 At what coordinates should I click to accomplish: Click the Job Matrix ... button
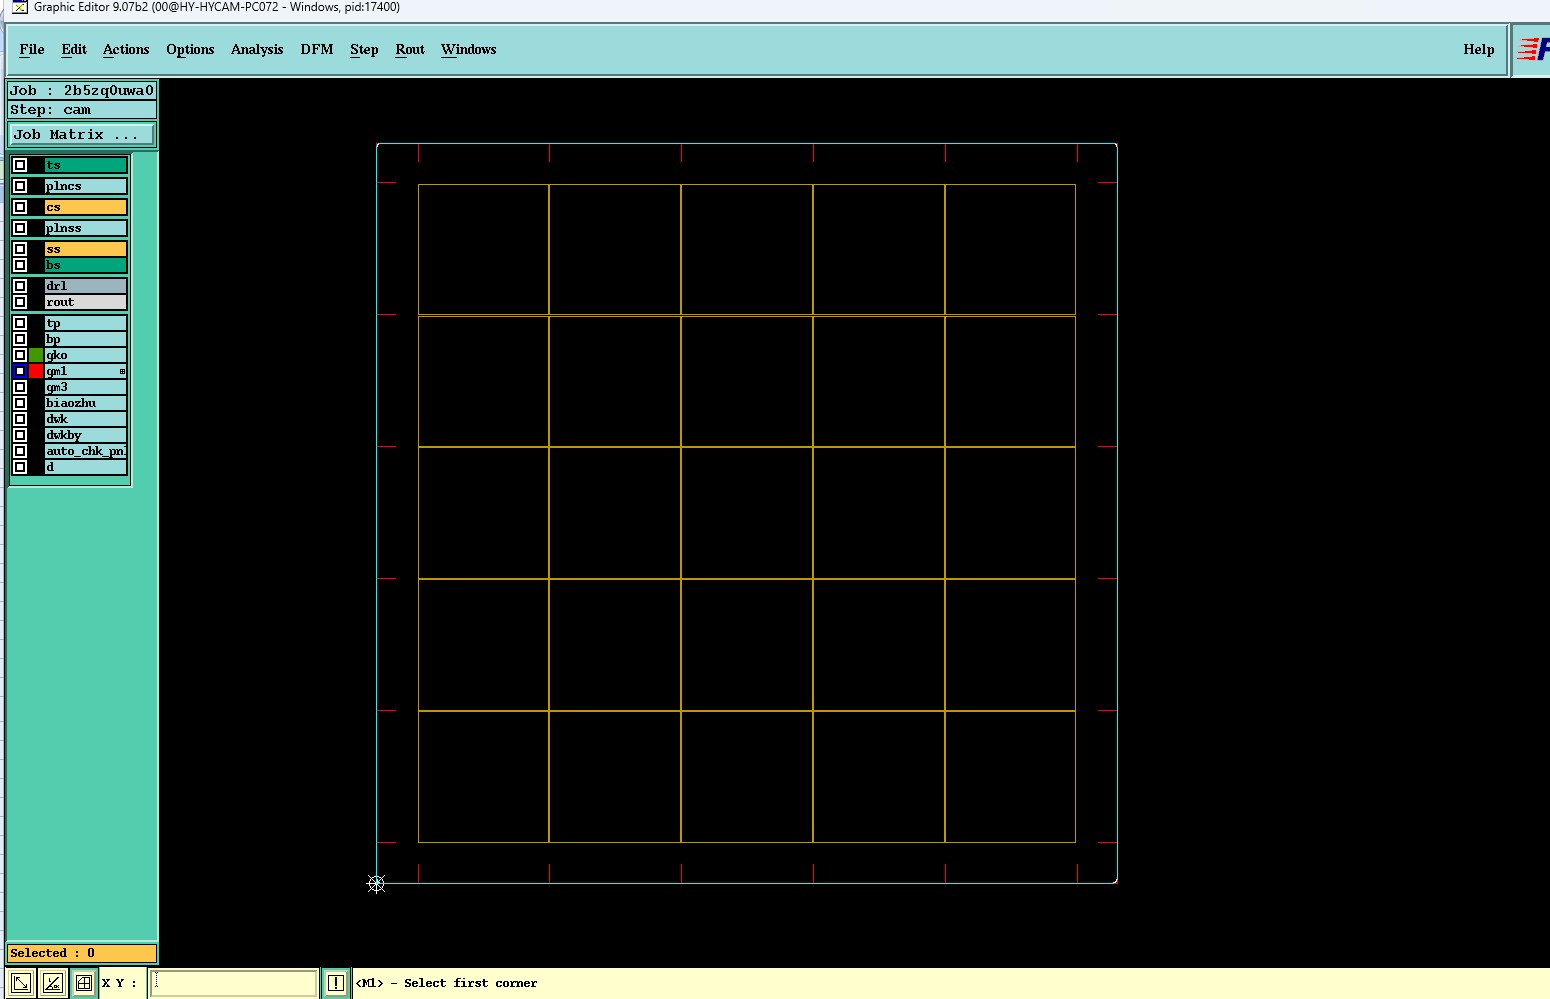[x=82, y=134]
